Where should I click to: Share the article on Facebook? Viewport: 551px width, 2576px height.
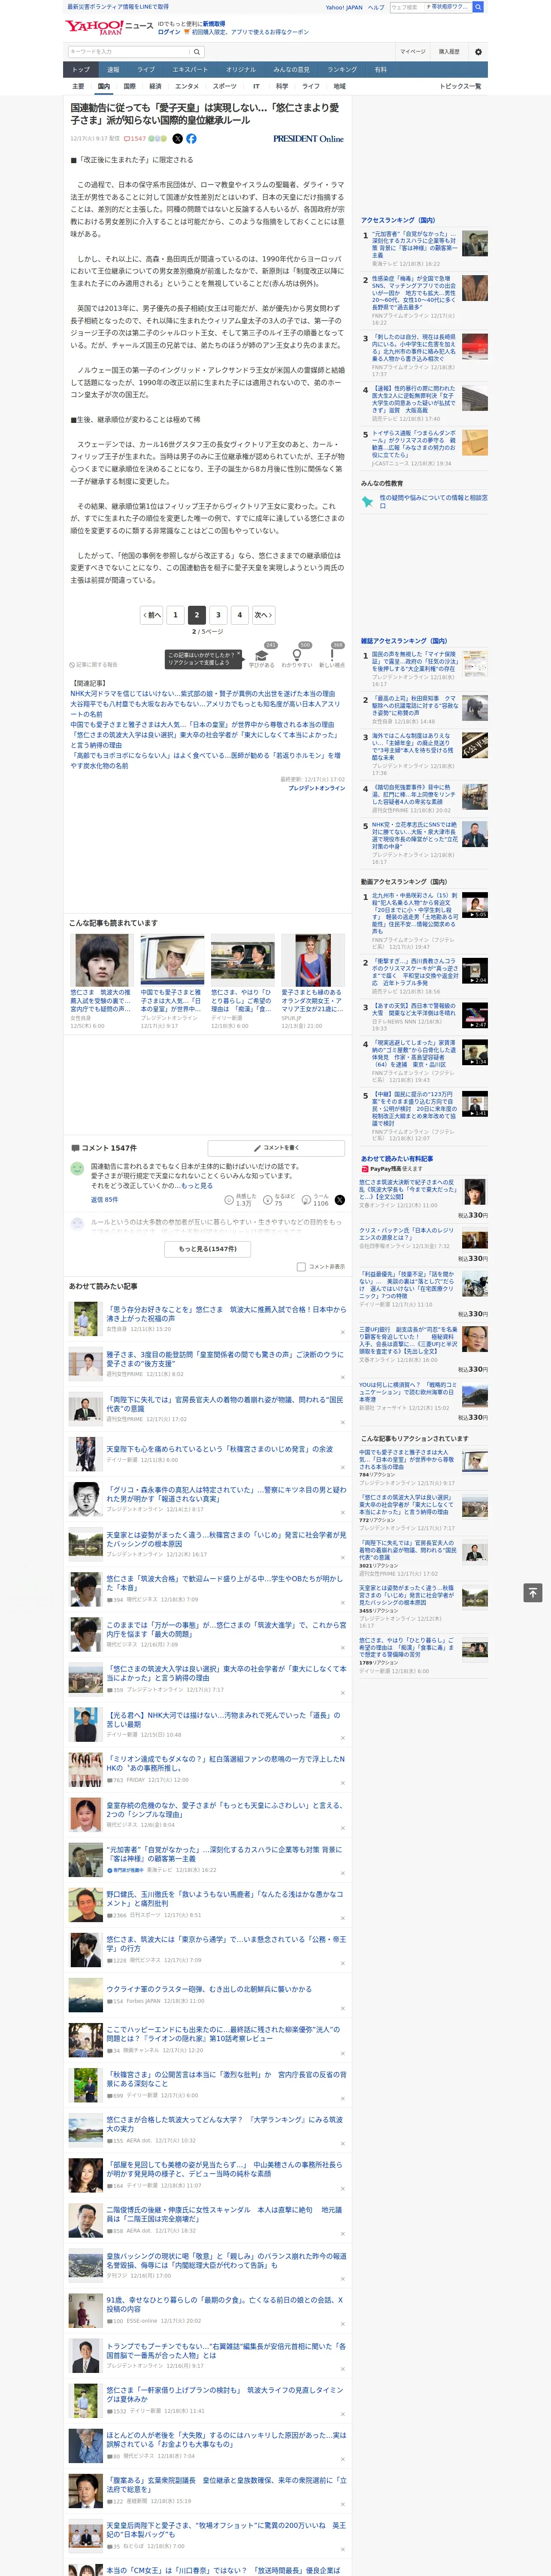(191, 139)
